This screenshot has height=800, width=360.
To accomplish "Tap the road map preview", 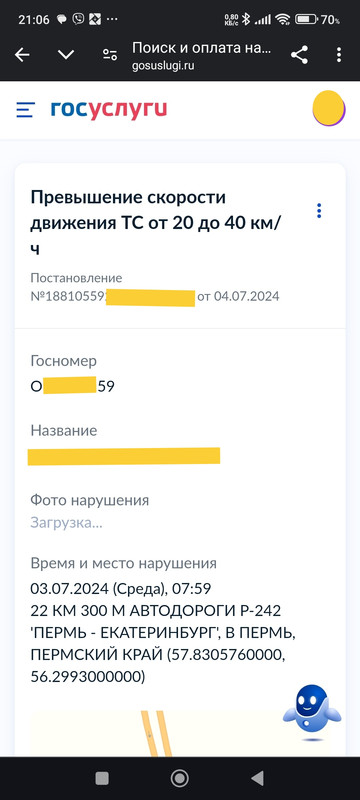I will pyautogui.click(x=180, y=734).
